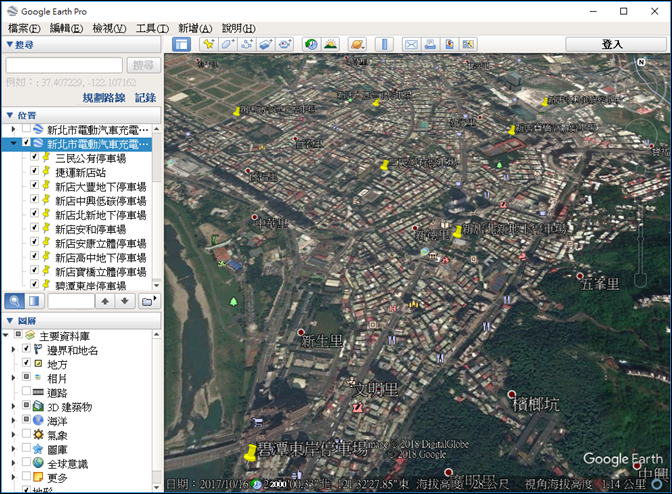Uncheck 新店大豐地下停車場 checkbox
This screenshot has height=494, width=672.
pos(35,185)
